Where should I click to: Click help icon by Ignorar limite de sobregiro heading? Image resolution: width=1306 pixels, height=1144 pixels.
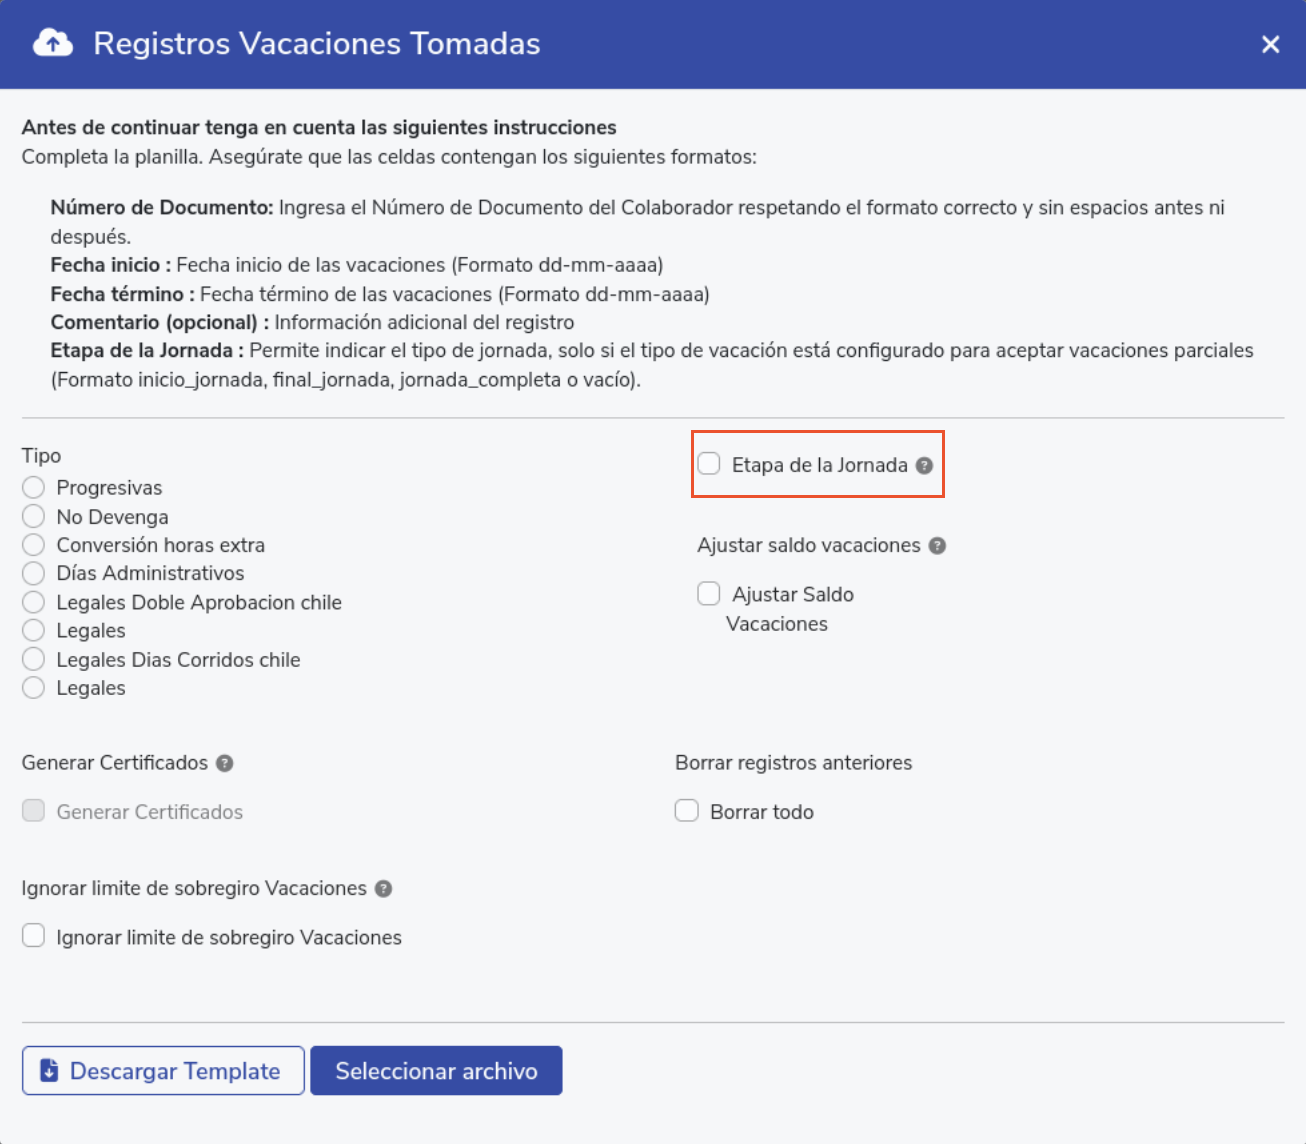(x=383, y=889)
